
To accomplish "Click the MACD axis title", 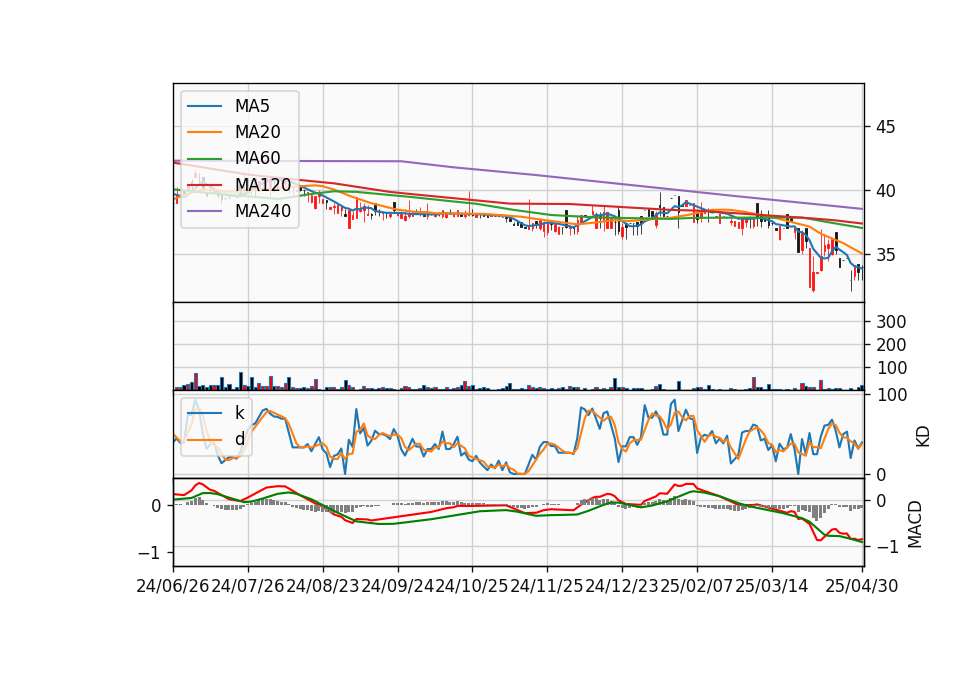I will pos(915,524).
